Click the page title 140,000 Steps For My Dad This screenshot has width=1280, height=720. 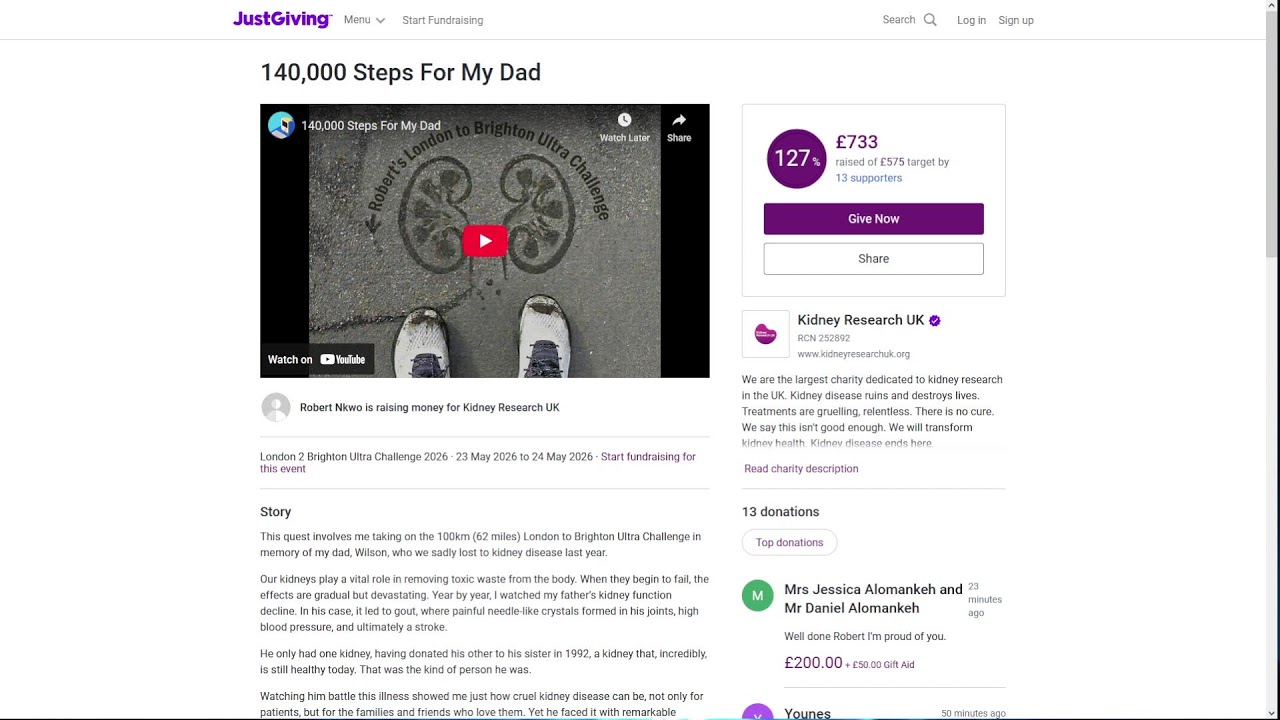[x=401, y=72]
